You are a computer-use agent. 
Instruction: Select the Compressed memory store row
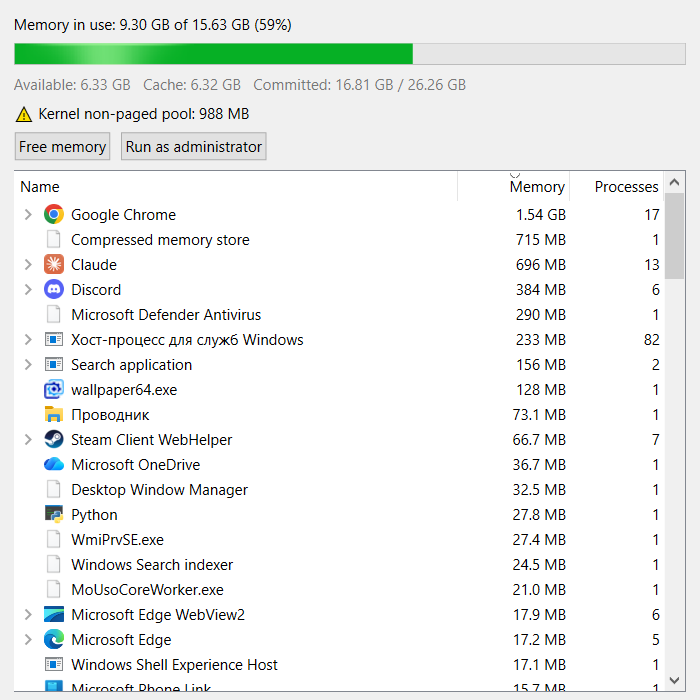coord(339,240)
